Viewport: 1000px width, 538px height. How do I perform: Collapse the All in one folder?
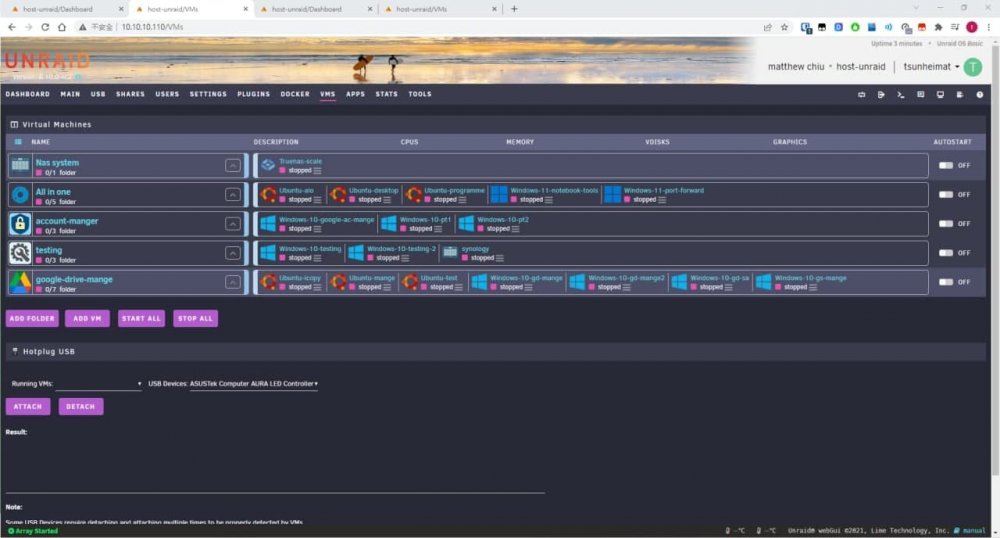pos(233,194)
